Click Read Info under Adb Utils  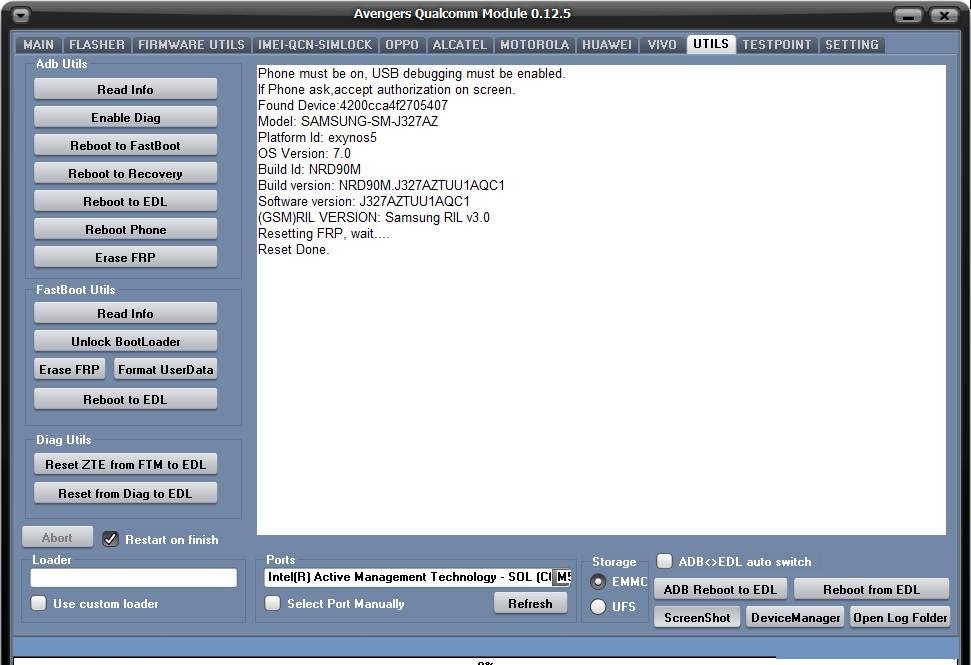[x=125, y=89]
